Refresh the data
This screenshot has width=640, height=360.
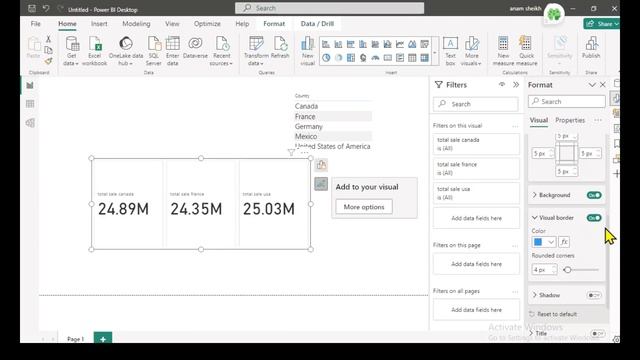280,48
